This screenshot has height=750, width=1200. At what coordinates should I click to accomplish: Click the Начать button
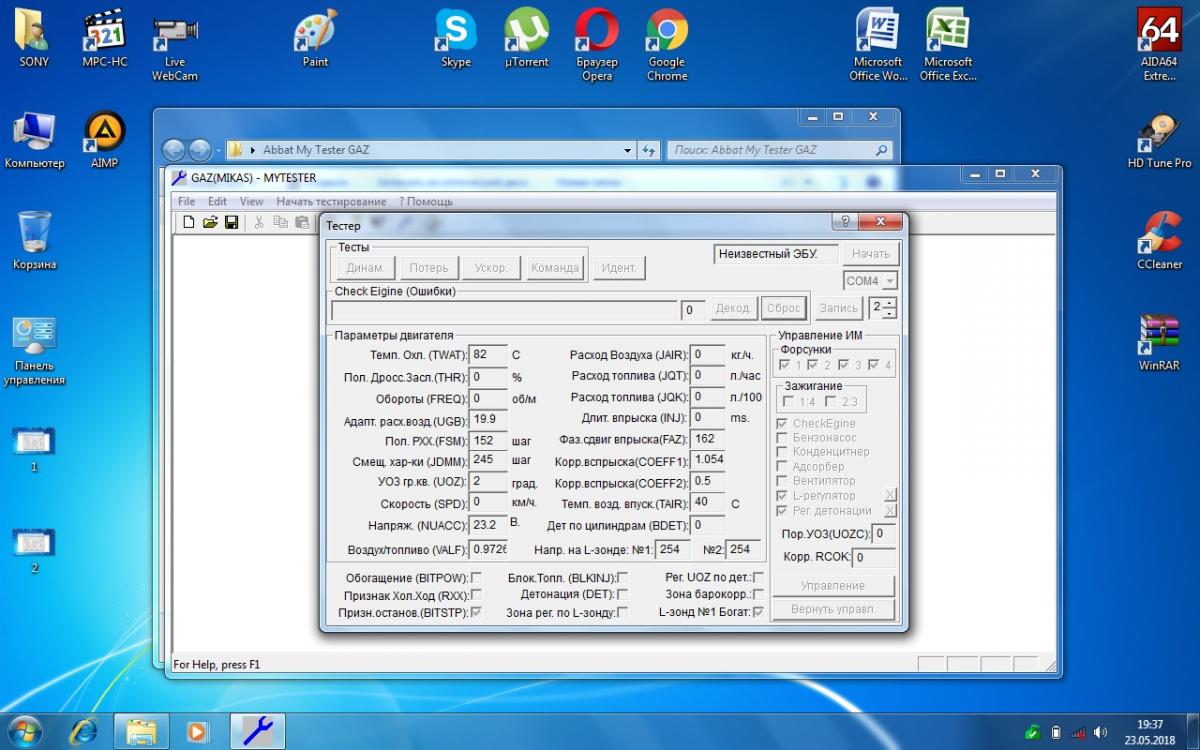click(x=871, y=254)
